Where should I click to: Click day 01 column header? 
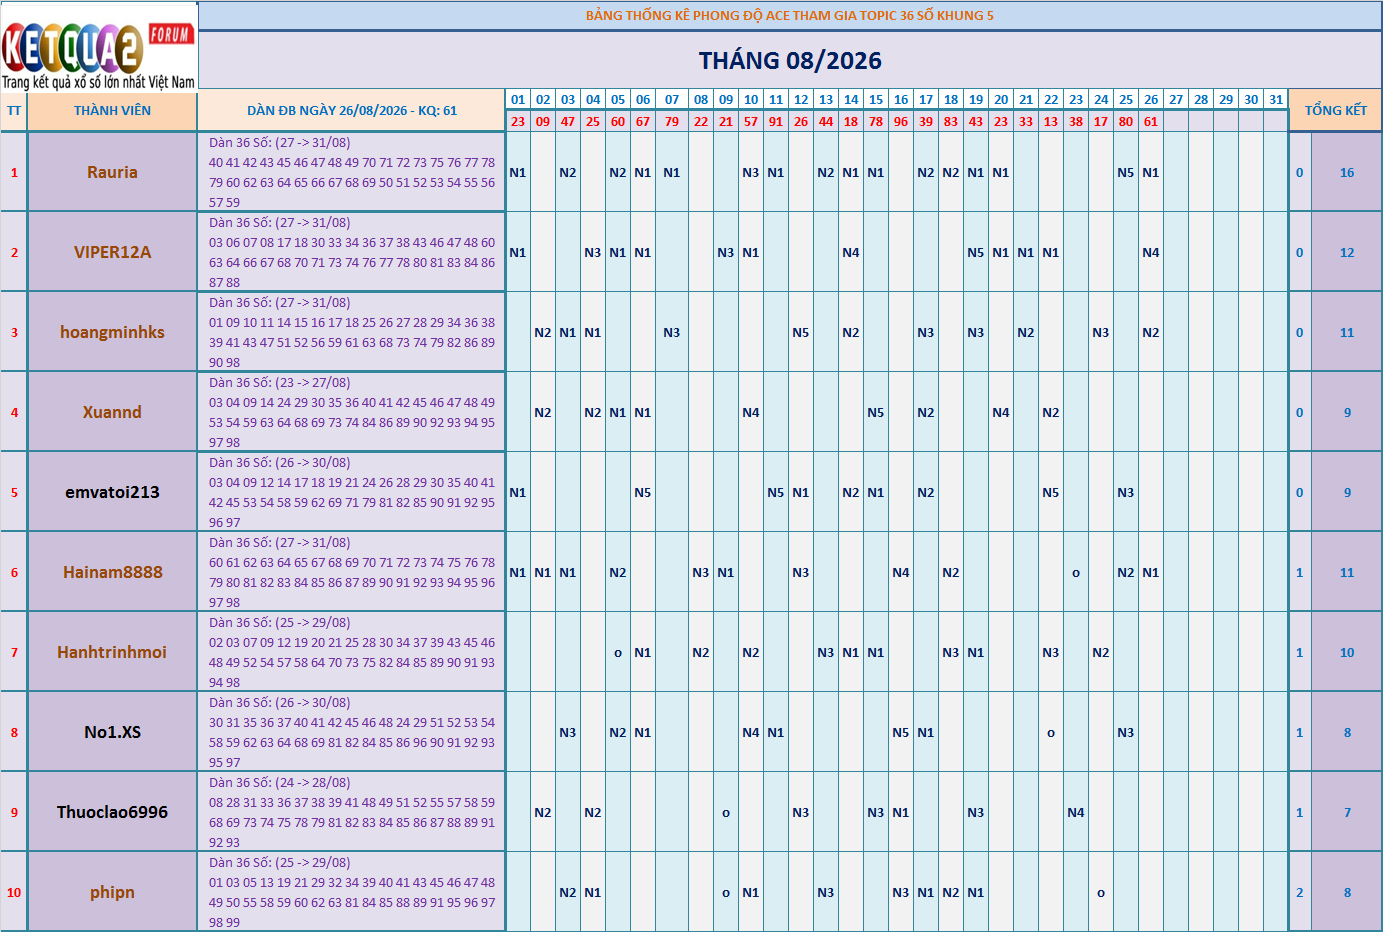[x=518, y=99]
